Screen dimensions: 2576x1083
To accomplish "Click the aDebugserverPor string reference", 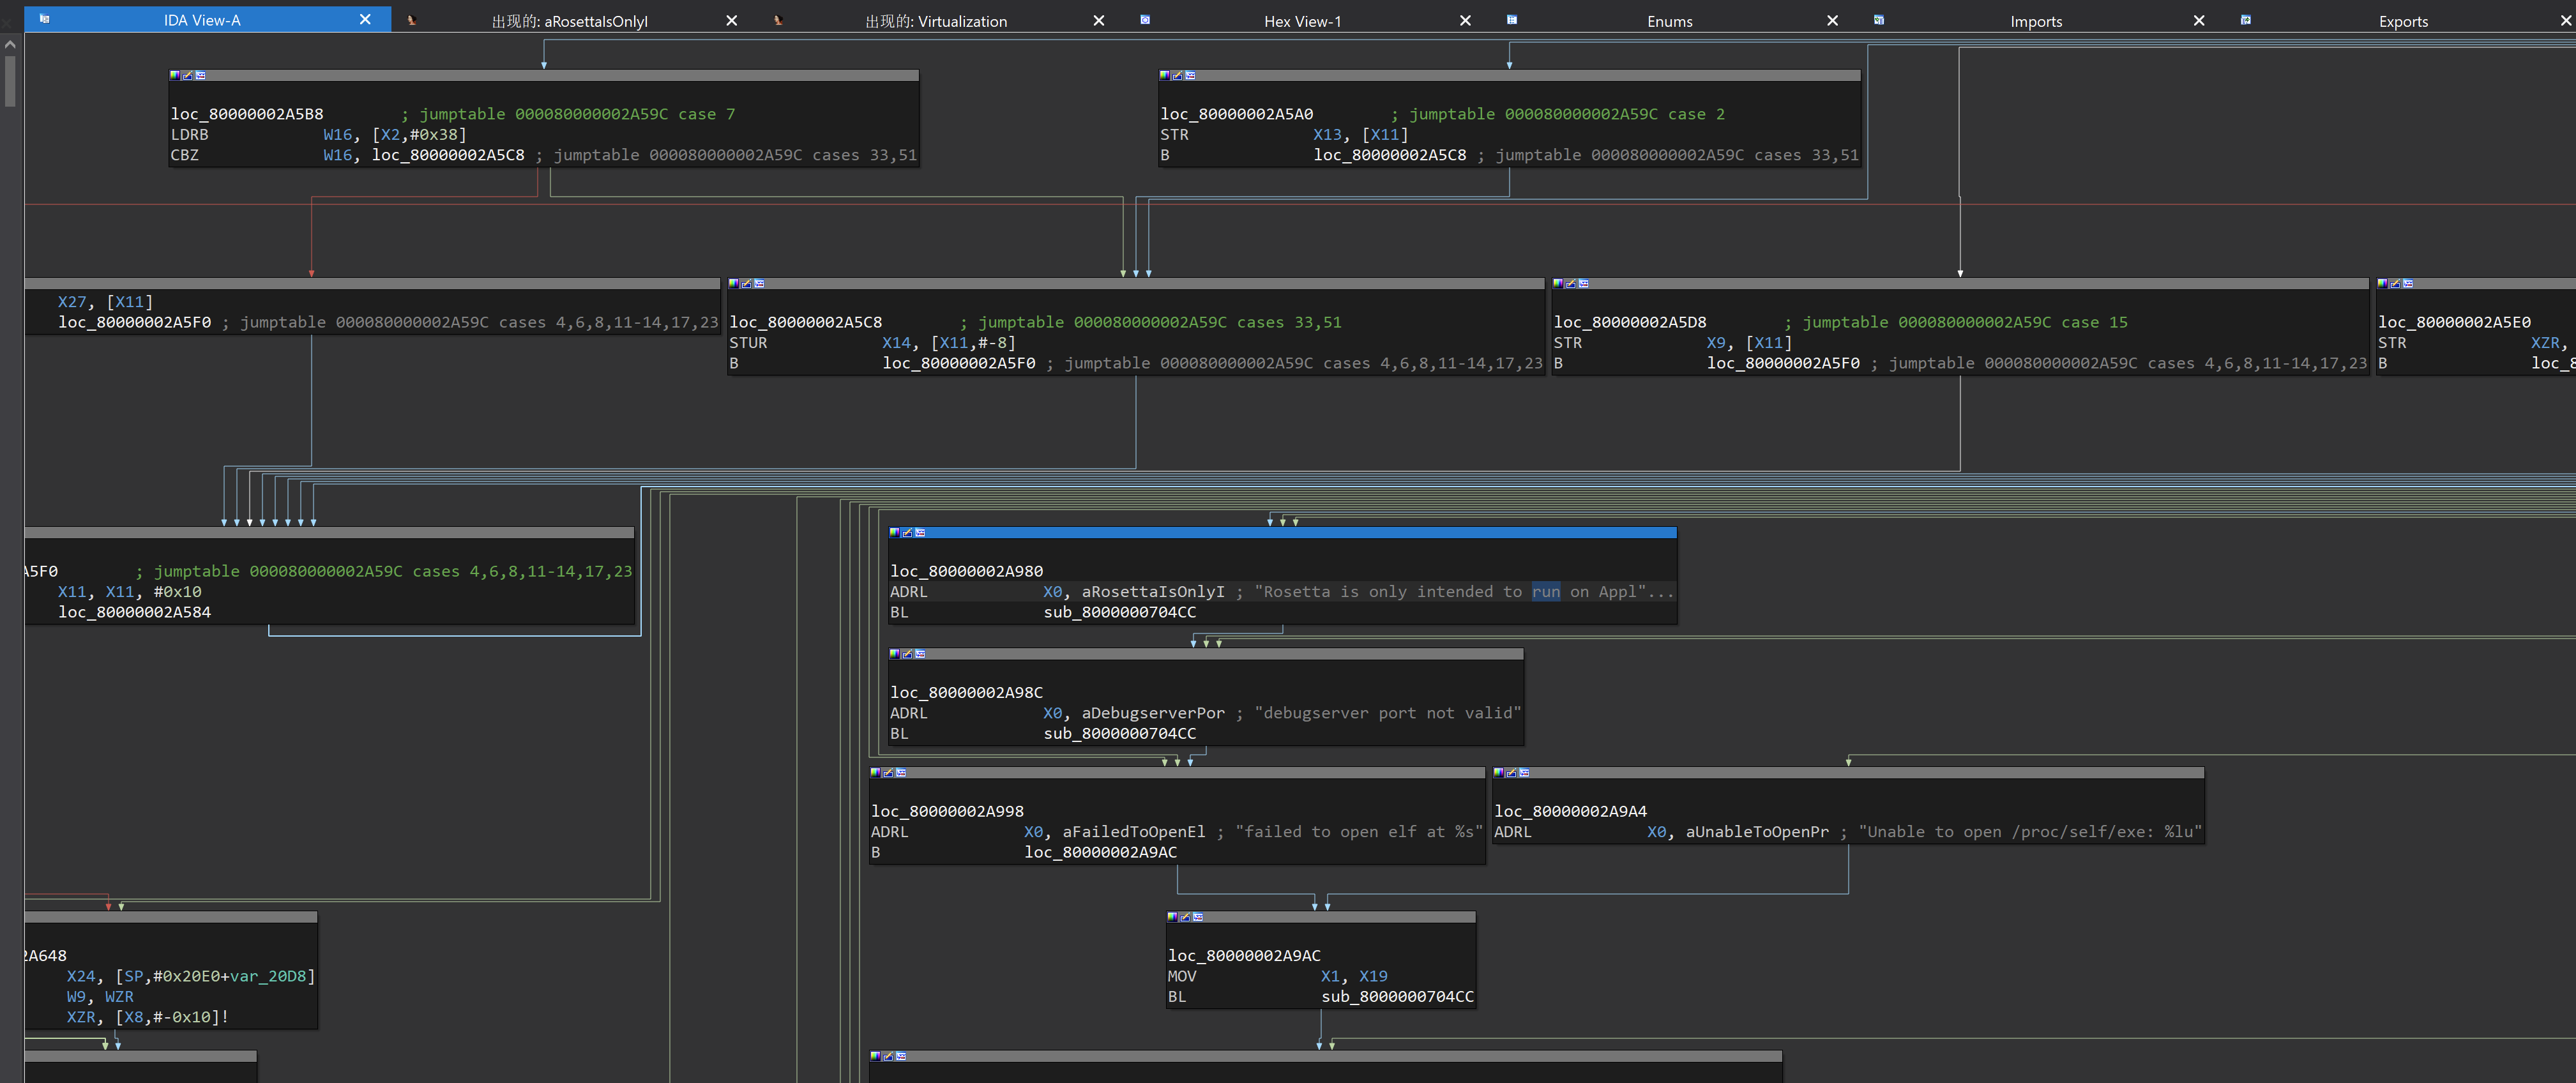I will [1152, 713].
